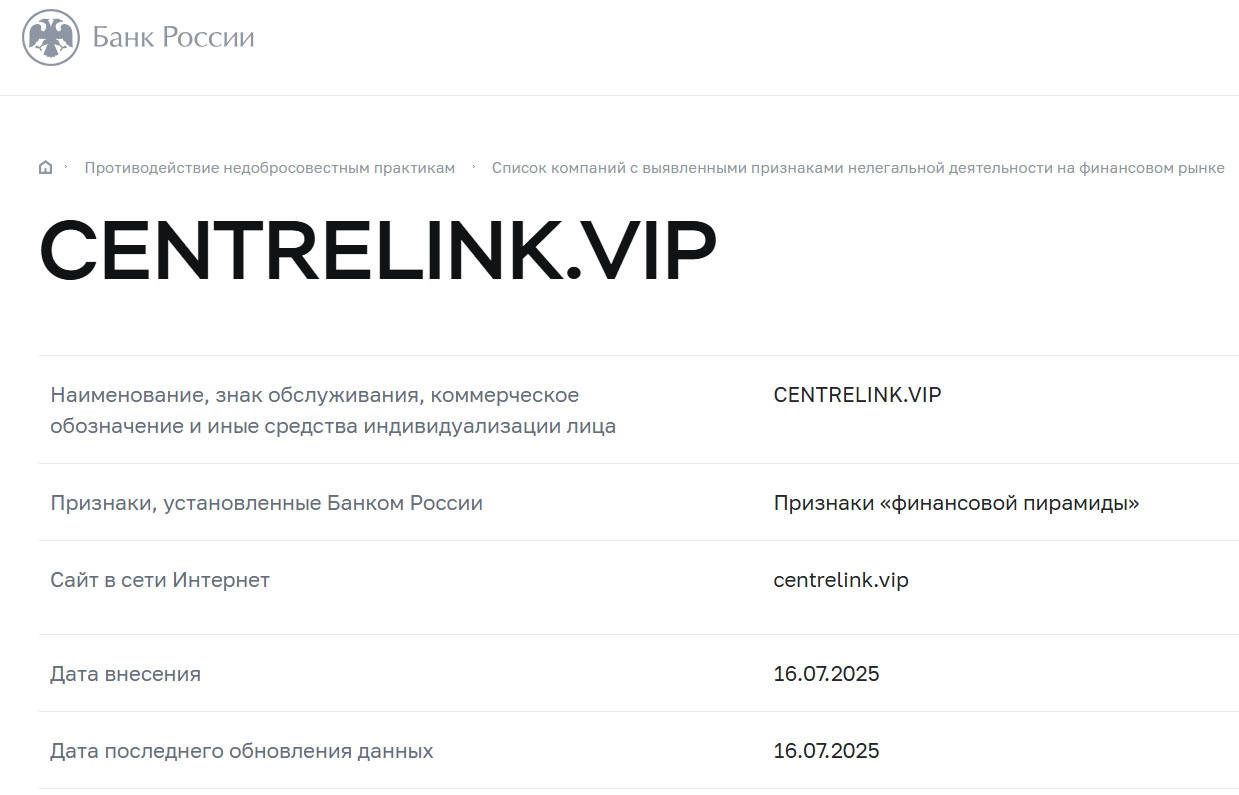Click the Bank of Russia eagle emblem
1239x795 pixels.
click(x=51, y=38)
